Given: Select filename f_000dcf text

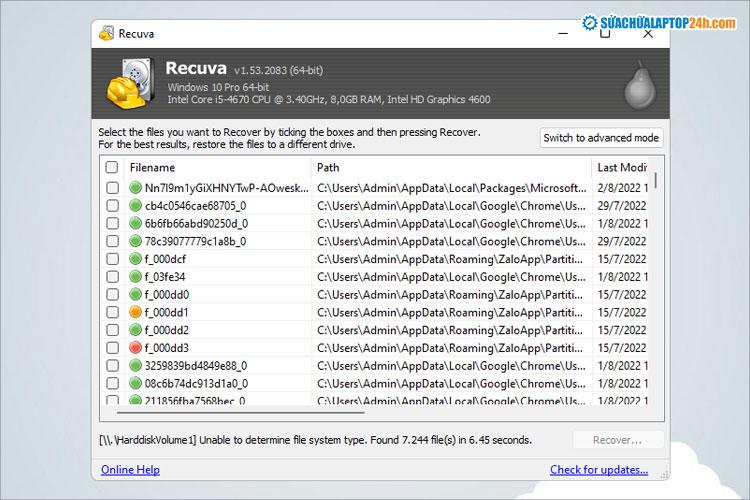Looking at the screenshot, I should 165,259.
